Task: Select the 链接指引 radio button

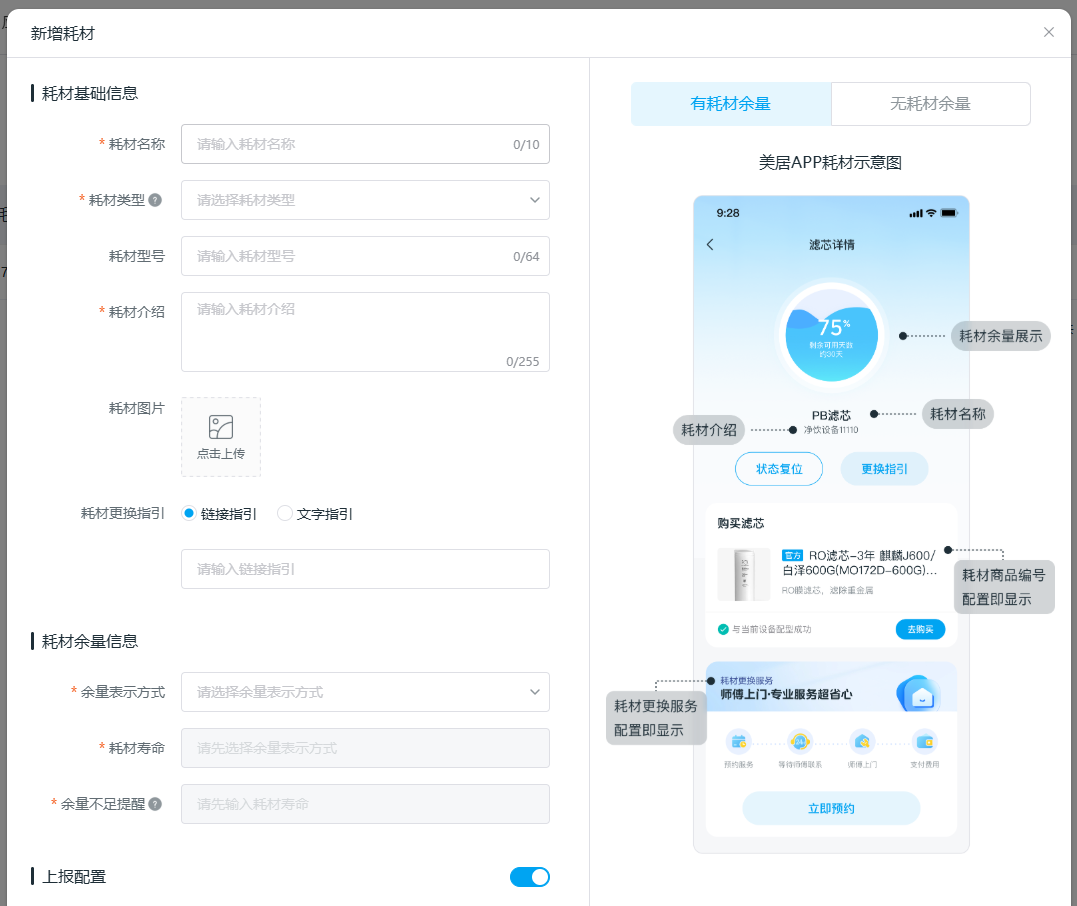Action: pyautogui.click(x=189, y=514)
